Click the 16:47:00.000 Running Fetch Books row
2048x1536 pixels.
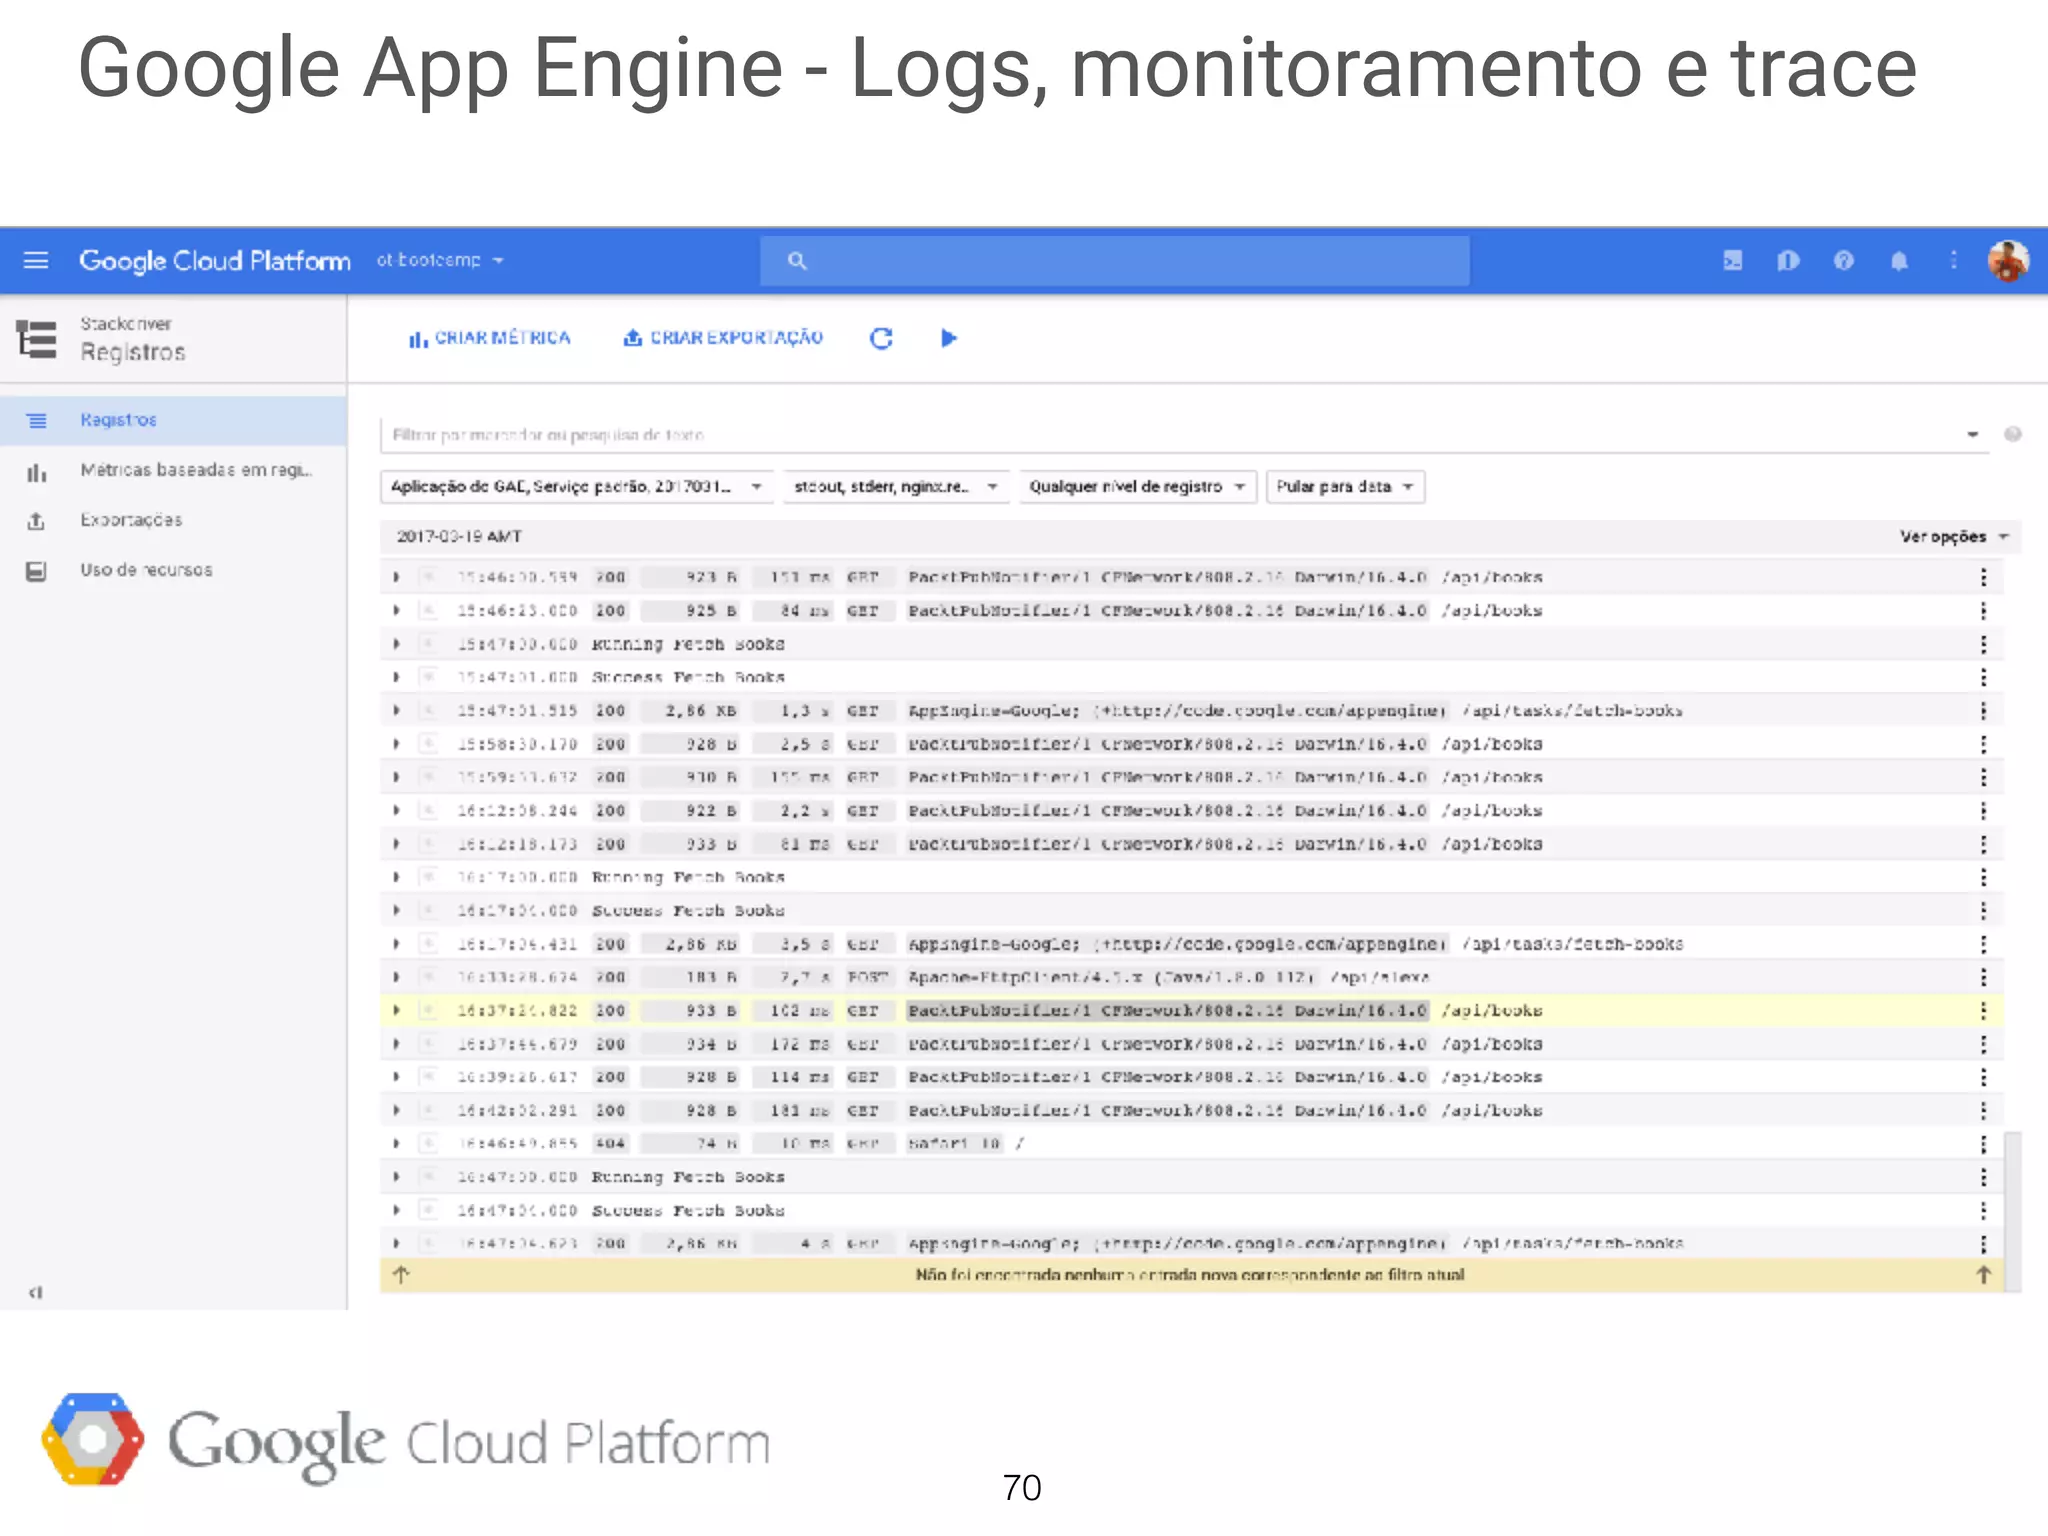pyautogui.click(x=1191, y=1177)
